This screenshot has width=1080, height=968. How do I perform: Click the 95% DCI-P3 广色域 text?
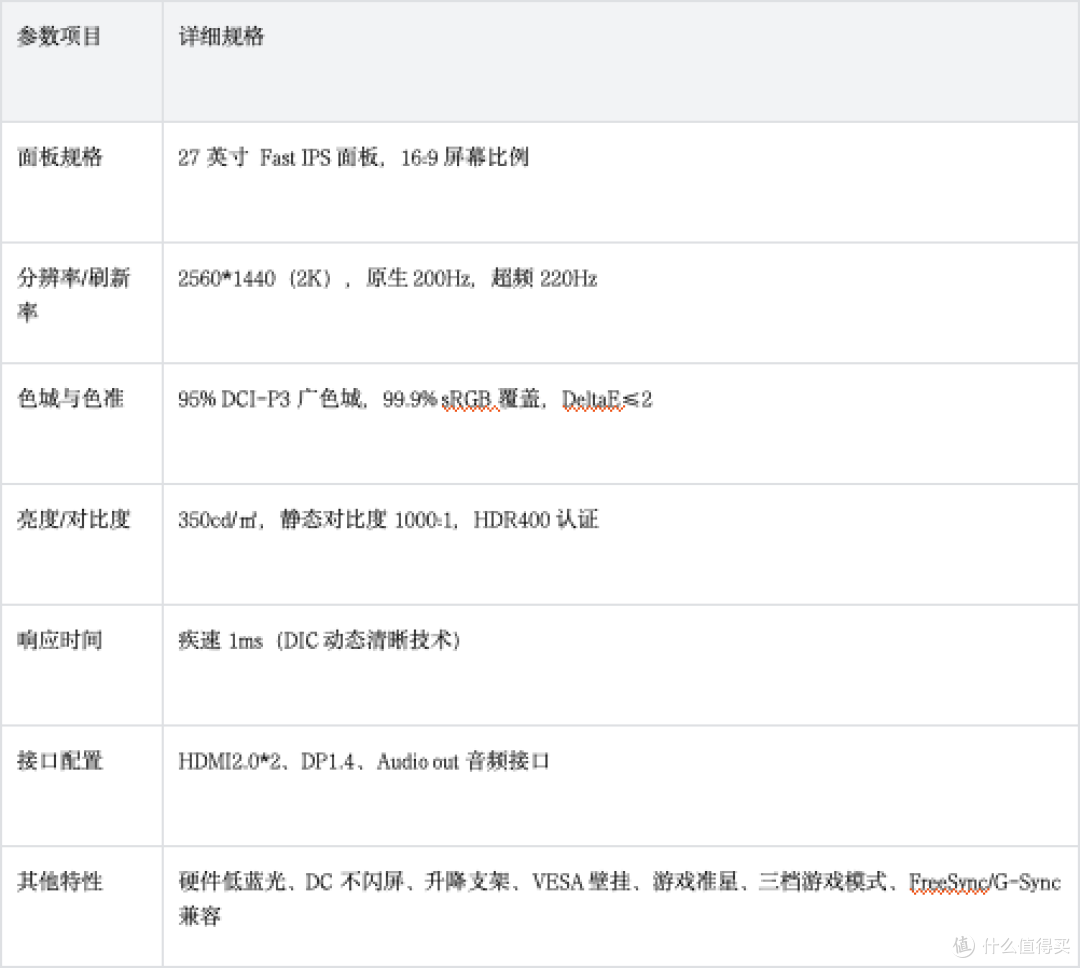point(270,399)
